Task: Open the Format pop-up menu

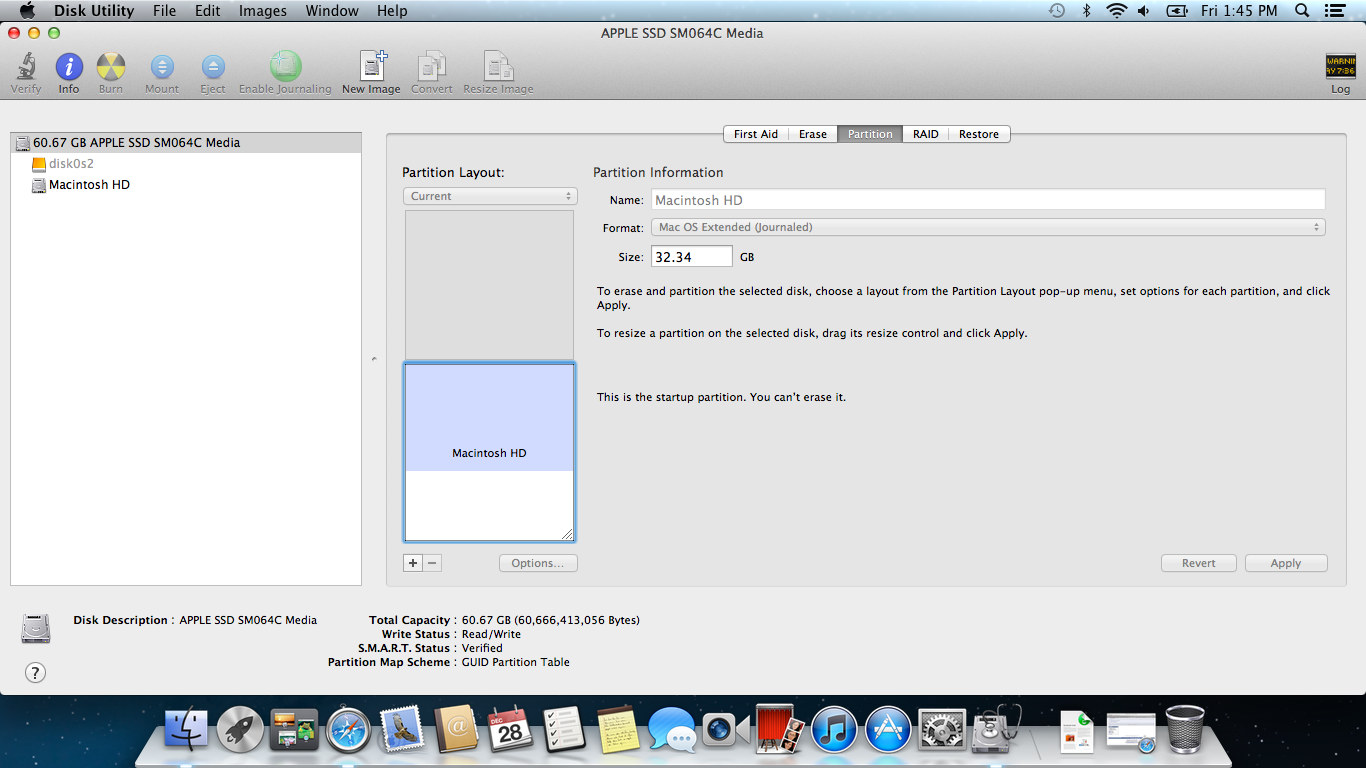Action: coord(988,227)
